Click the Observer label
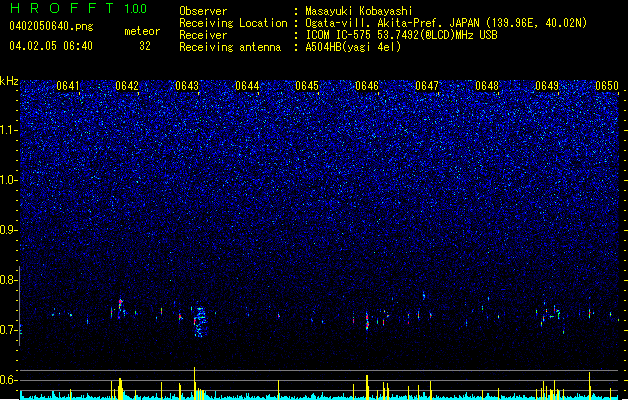629x400 pixels. click(203, 11)
